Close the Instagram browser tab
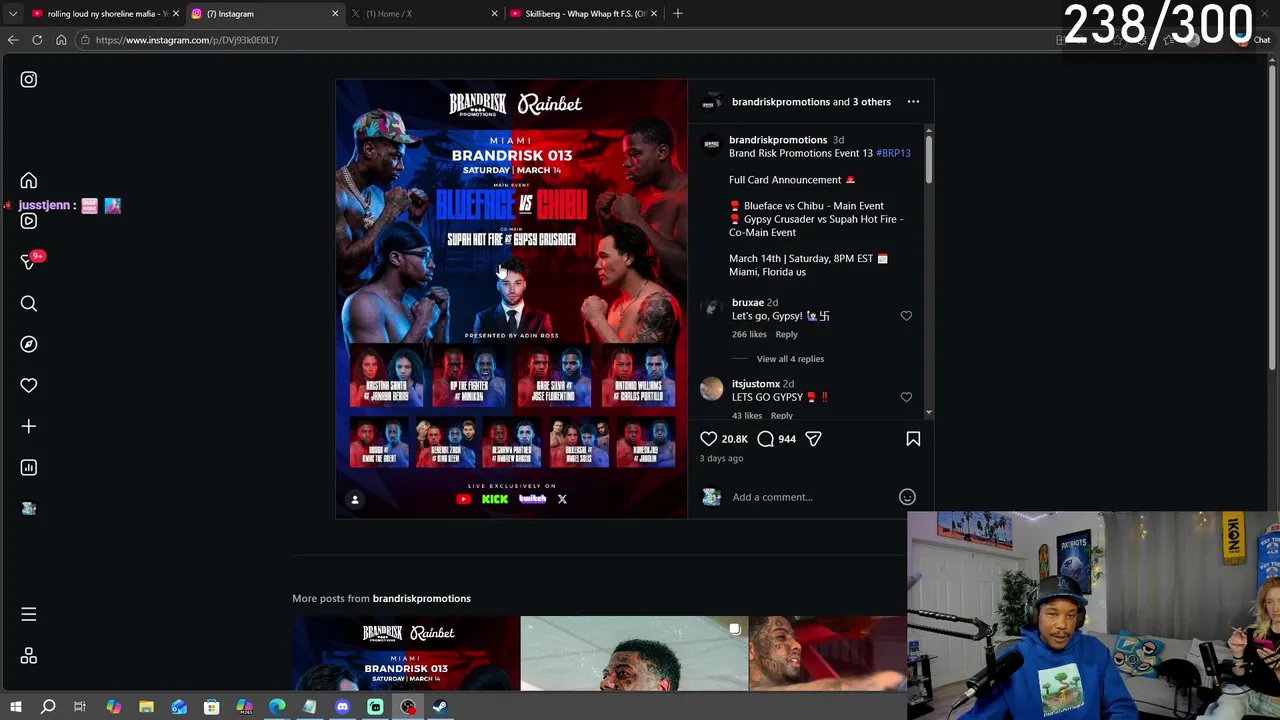Image resolution: width=1280 pixels, height=720 pixels. click(x=335, y=13)
